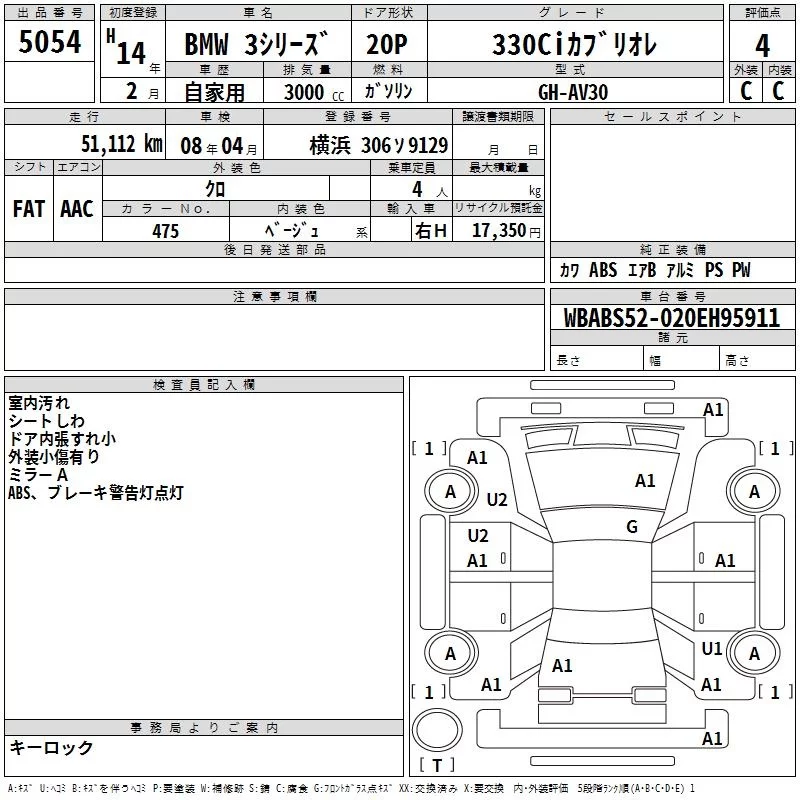Select the color number 475
800x800 pixels.
[x=165, y=231]
